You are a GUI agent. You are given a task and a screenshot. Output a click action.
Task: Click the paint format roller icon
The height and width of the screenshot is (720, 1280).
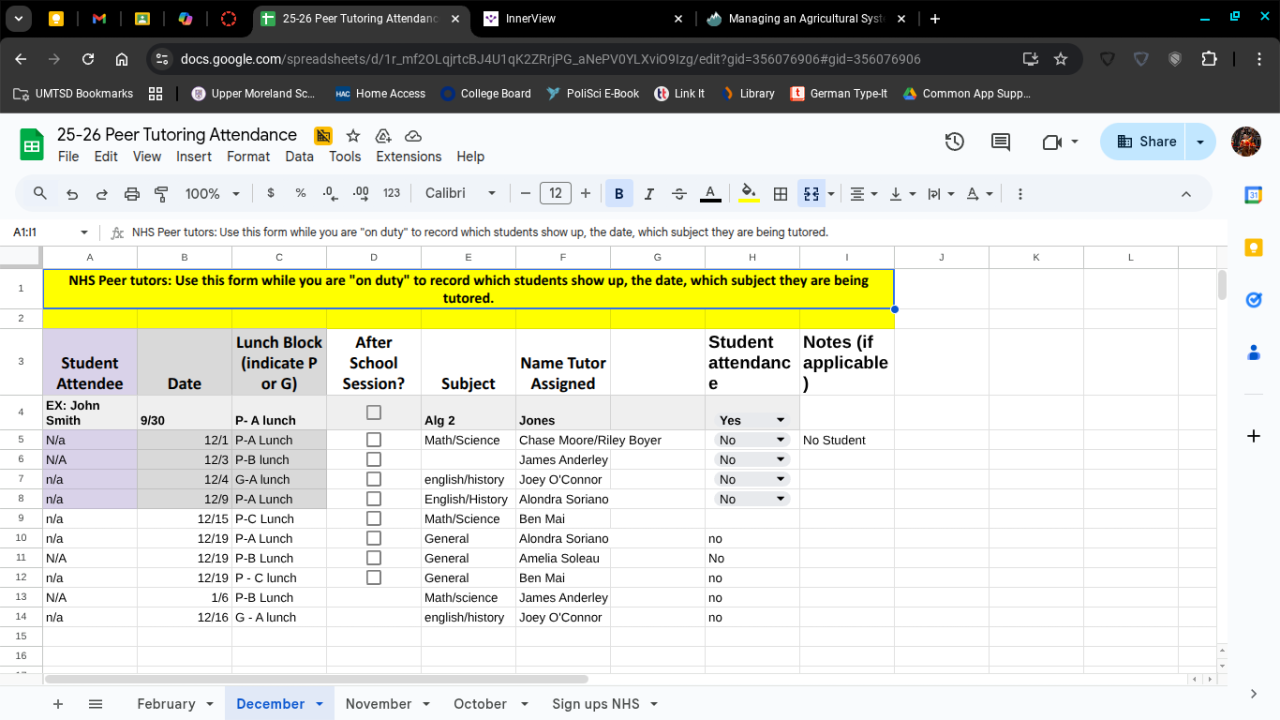click(161, 194)
